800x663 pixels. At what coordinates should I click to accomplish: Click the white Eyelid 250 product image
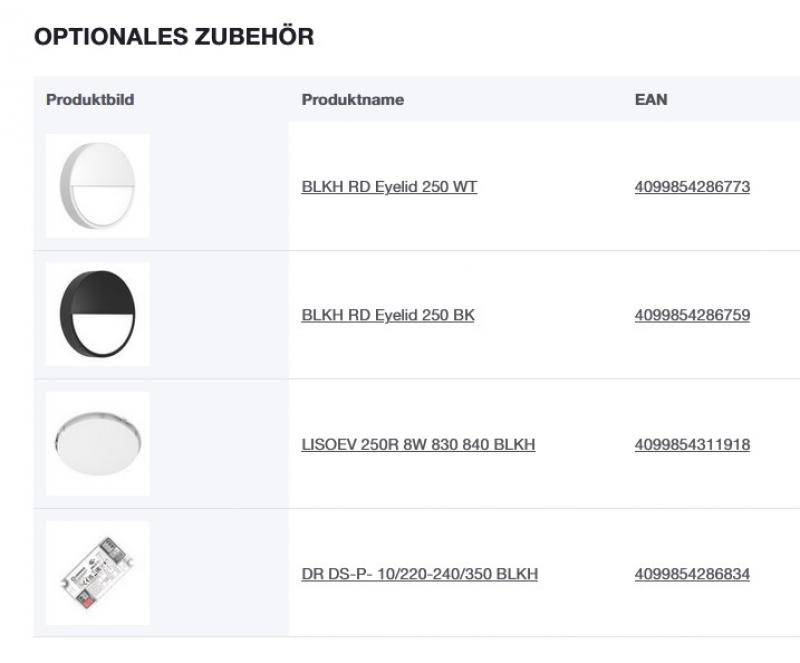(x=96, y=184)
